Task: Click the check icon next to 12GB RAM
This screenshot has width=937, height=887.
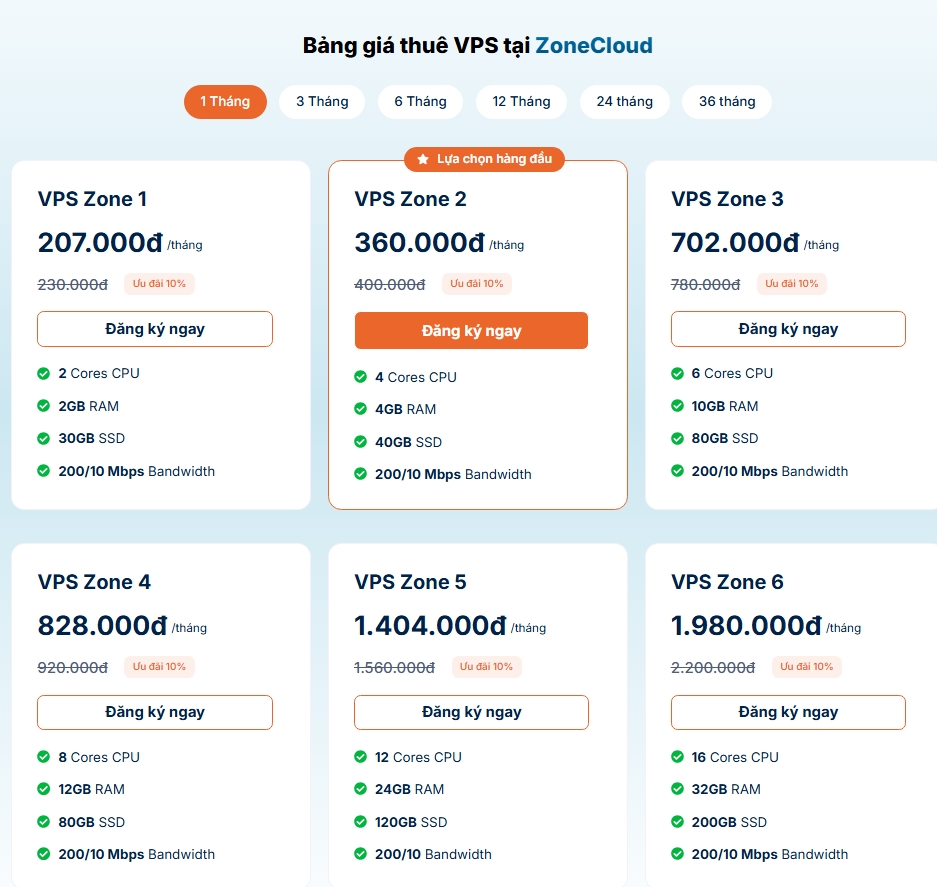Action: (44, 789)
